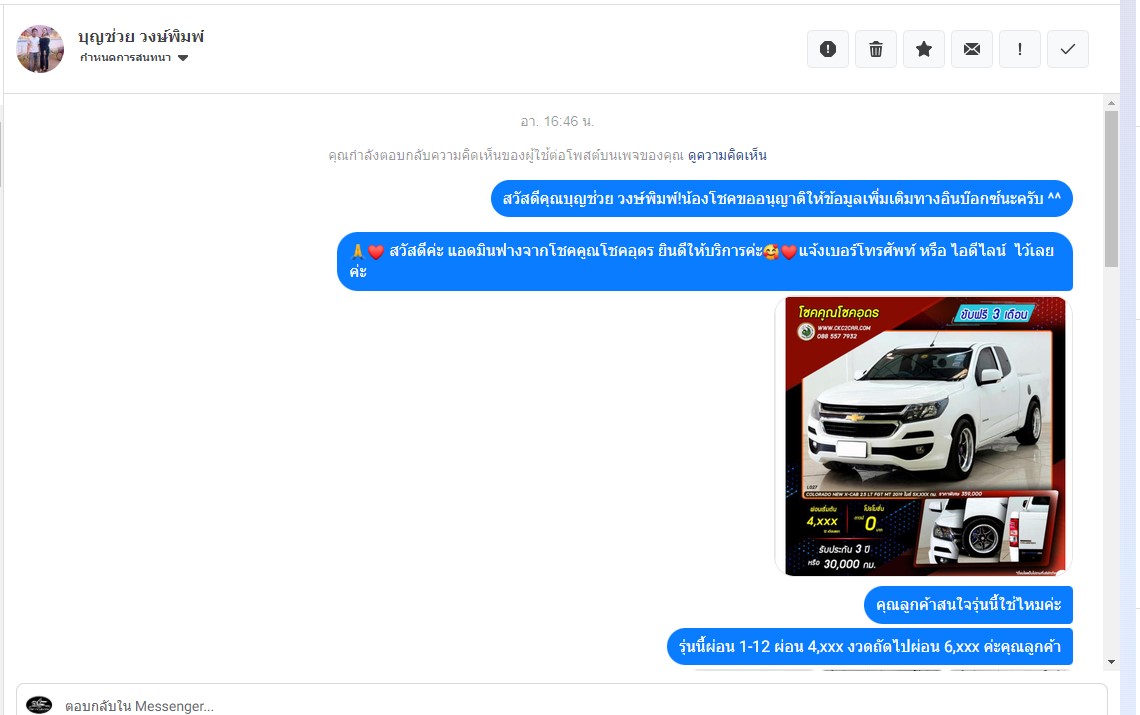Mark conversation as unread with envelope icon

(971, 49)
